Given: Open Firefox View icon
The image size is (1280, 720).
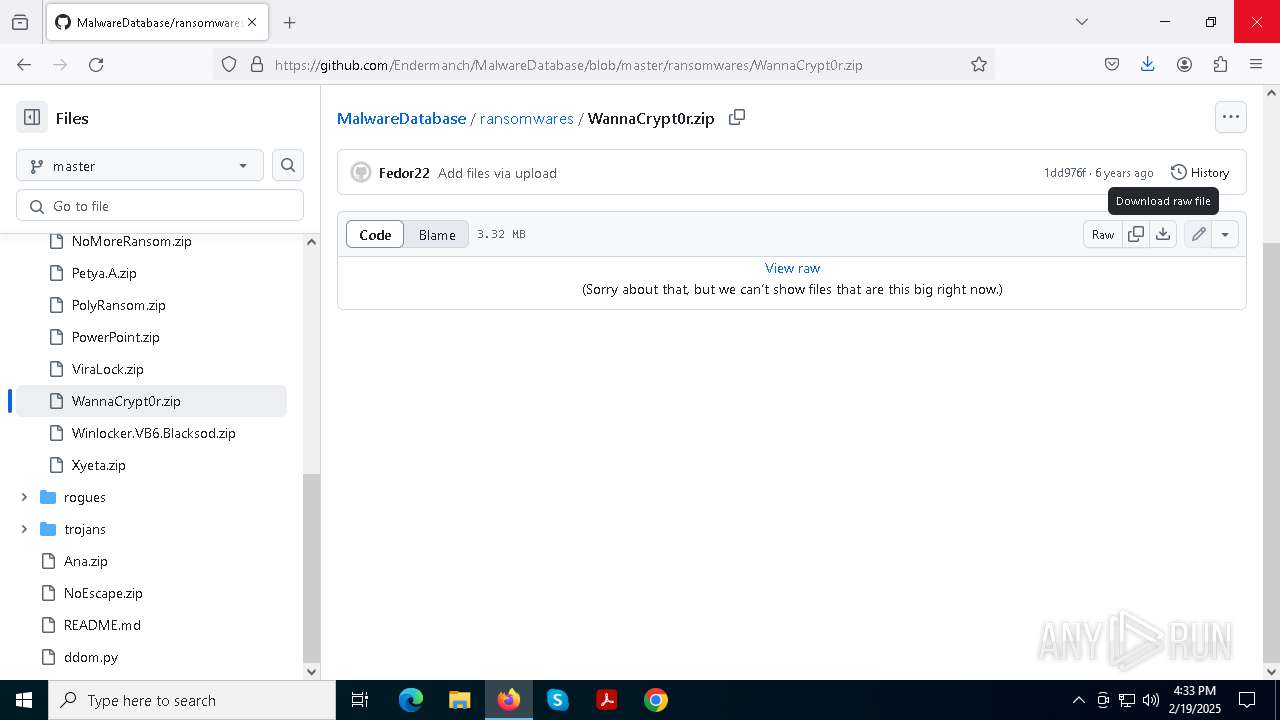Looking at the screenshot, I should [x=20, y=22].
